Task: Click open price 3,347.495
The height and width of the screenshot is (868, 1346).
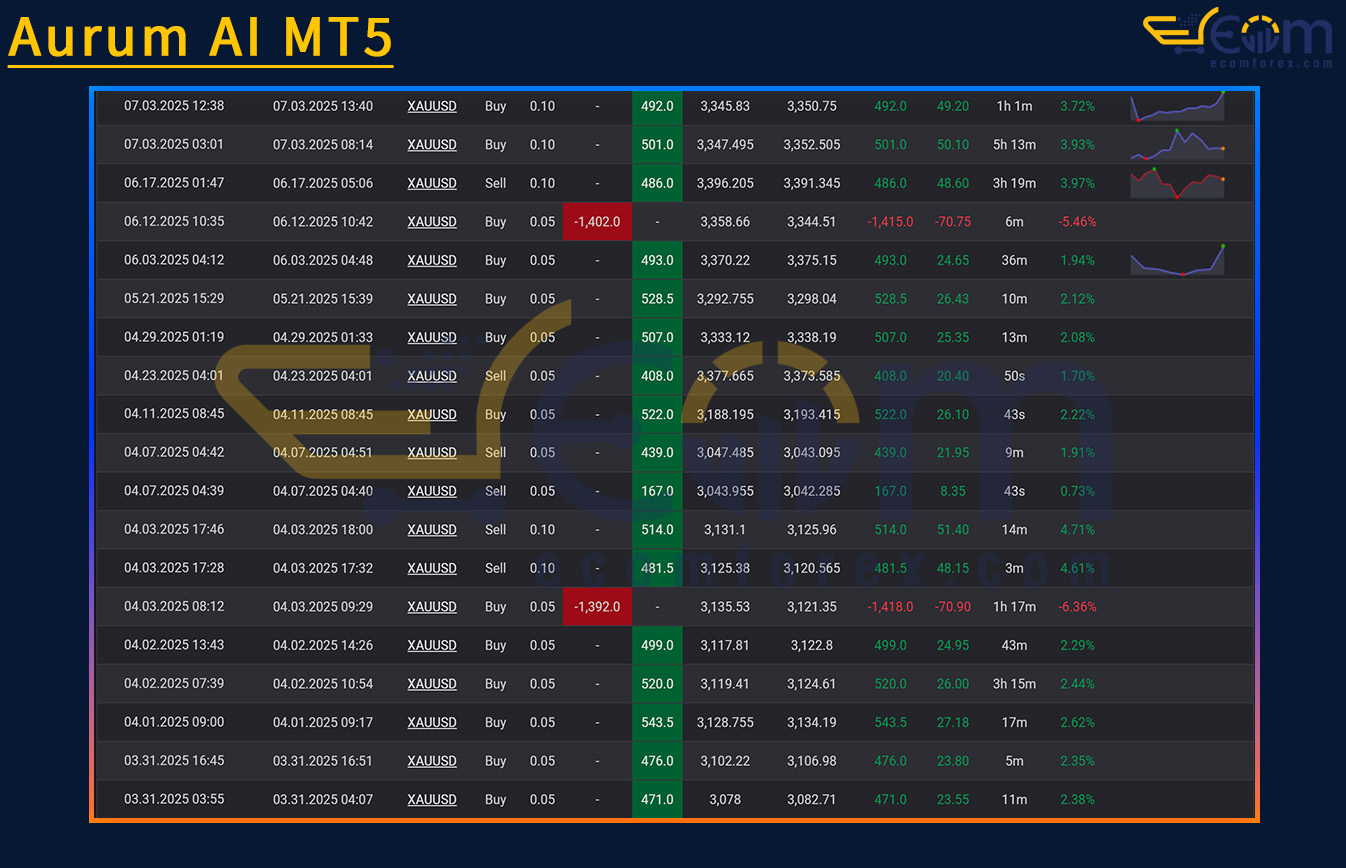Action: tap(727, 145)
